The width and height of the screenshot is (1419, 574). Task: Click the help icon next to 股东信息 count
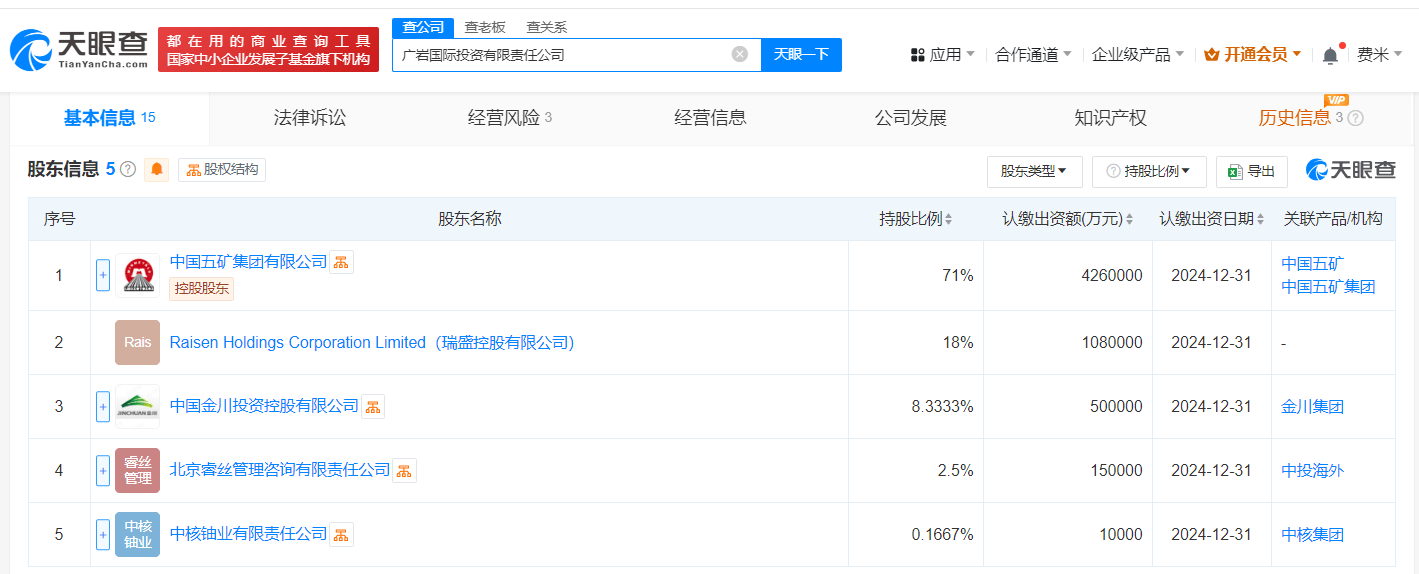[x=128, y=170]
